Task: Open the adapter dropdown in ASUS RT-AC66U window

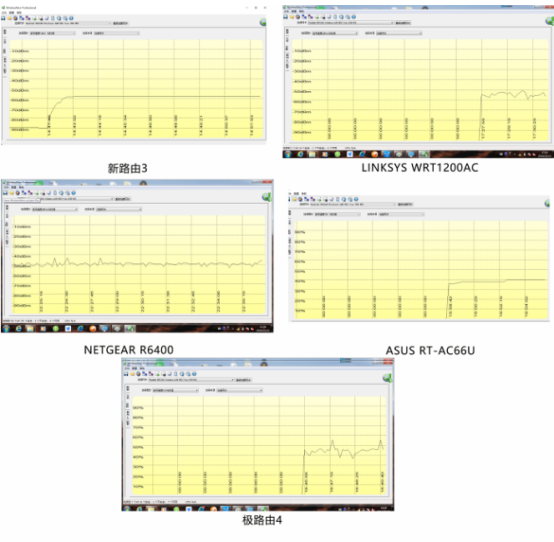Action: coord(353,205)
